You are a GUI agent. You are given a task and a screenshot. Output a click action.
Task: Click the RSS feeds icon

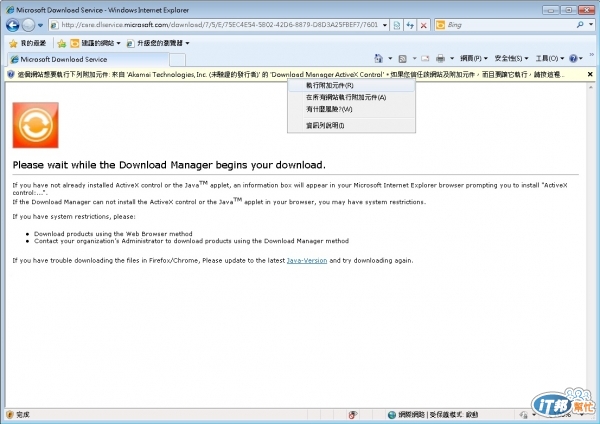pyautogui.click(x=403, y=59)
